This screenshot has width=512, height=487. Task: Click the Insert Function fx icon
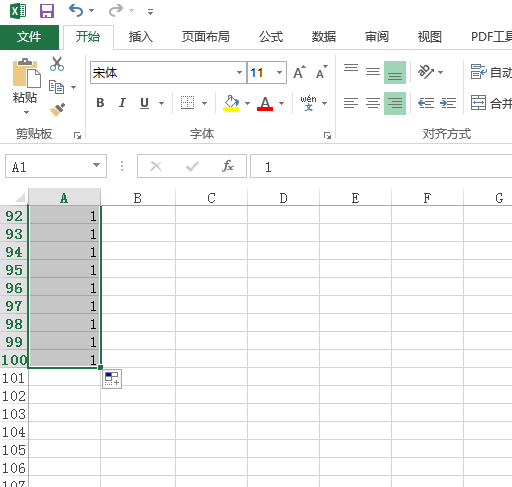point(228,166)
